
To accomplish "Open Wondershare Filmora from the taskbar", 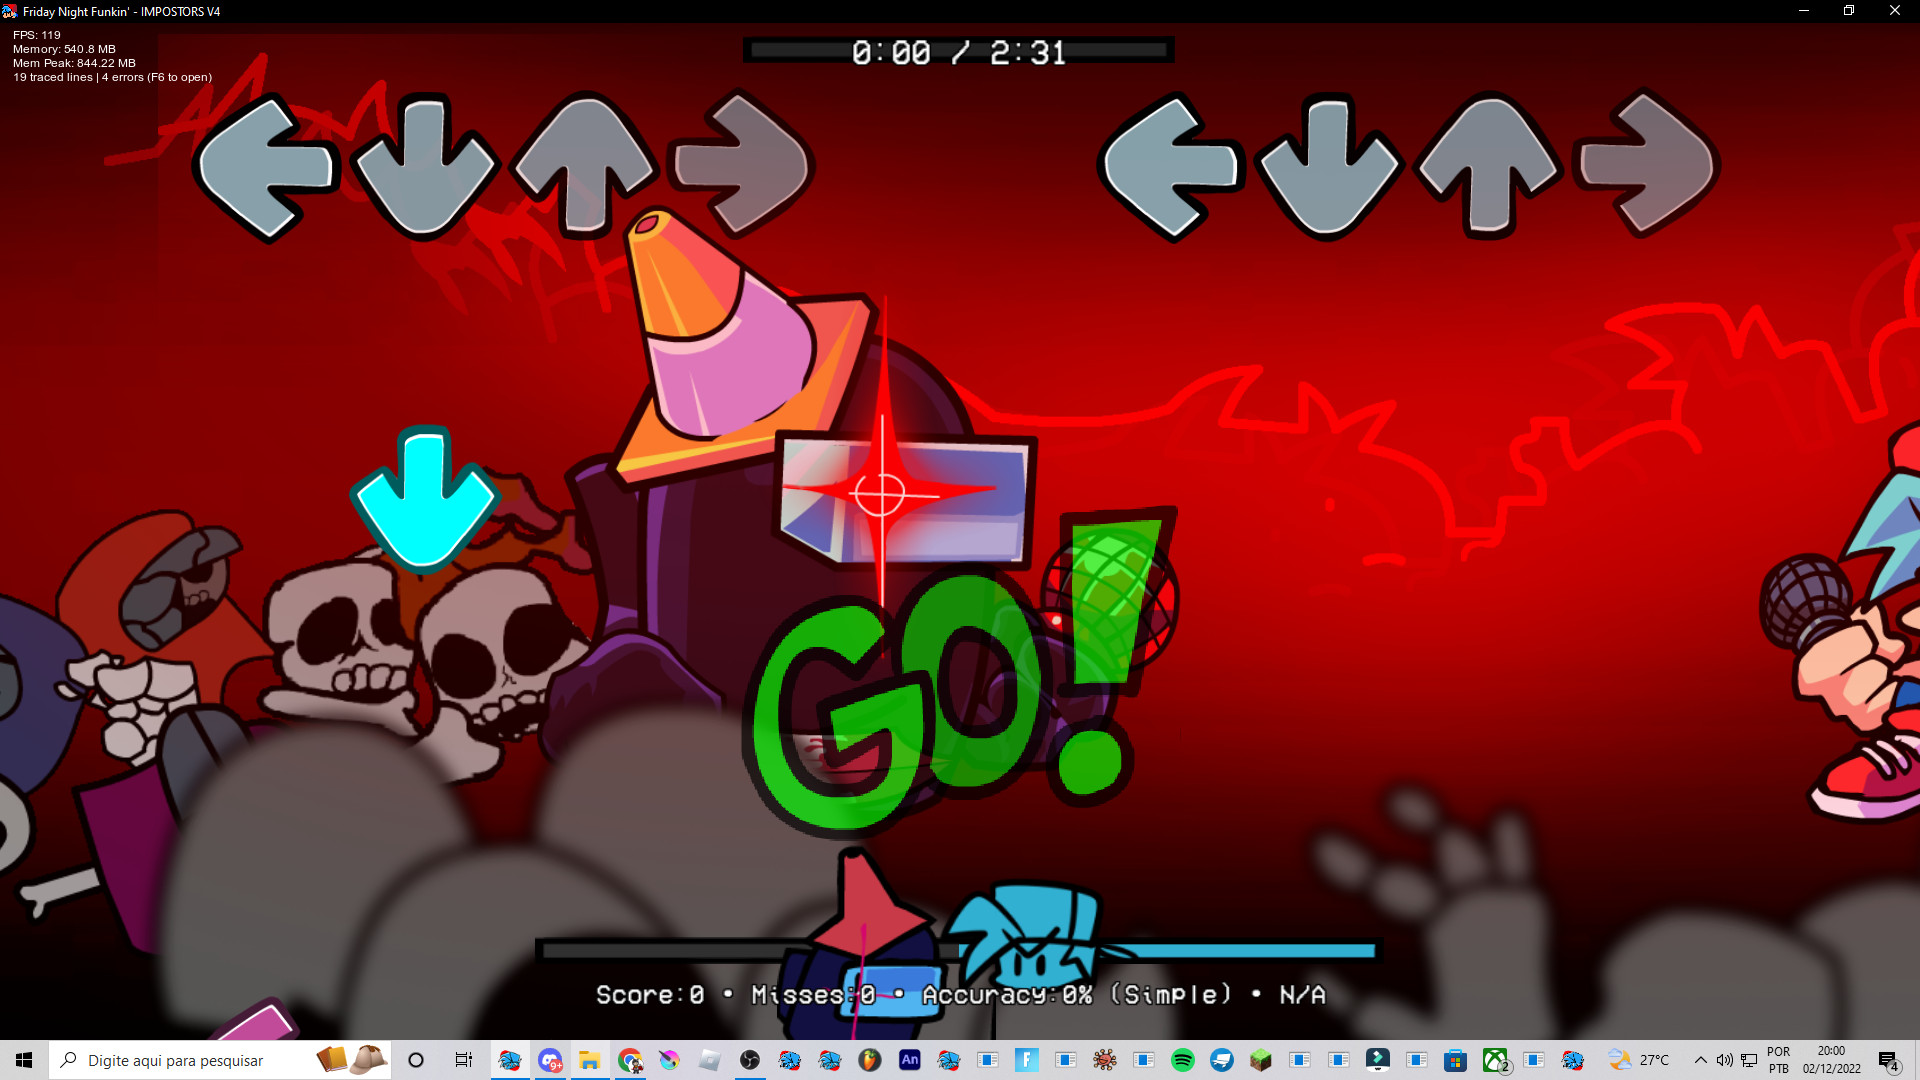I will pos(1378,1060).
